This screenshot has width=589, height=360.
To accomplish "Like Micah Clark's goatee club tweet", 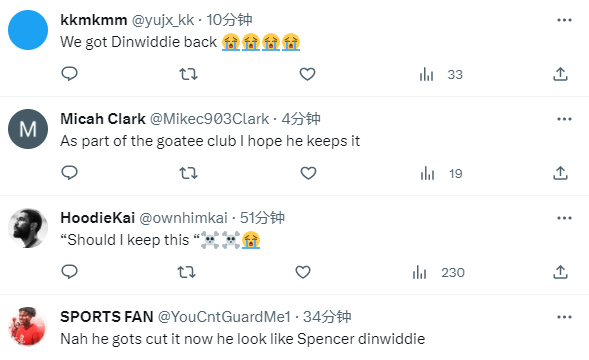I will [x=308, y=173].
